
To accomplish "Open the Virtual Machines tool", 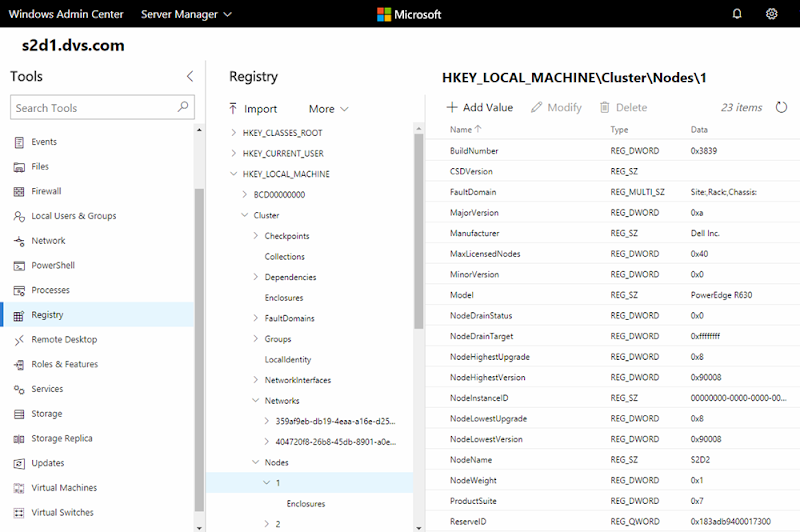I will (x=98, y=488).
